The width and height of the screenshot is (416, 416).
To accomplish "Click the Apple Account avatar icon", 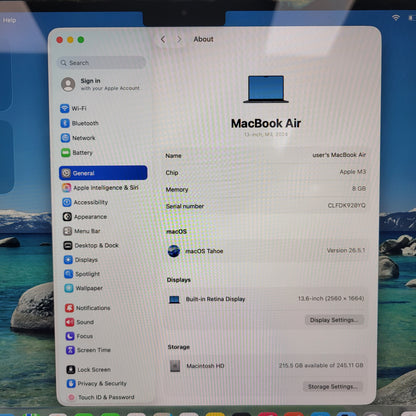I will tap(68, 84).
